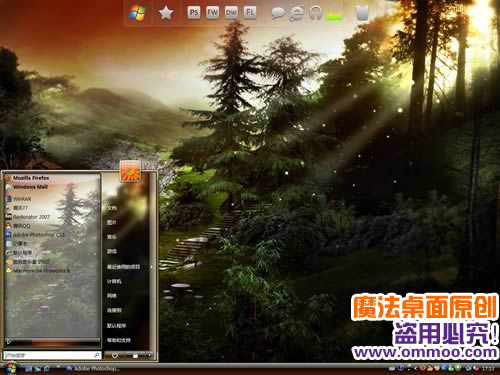This screenshot has width=500, height=375.
Task: Expand the recent items submenu arrow
Action: [152, 267]
